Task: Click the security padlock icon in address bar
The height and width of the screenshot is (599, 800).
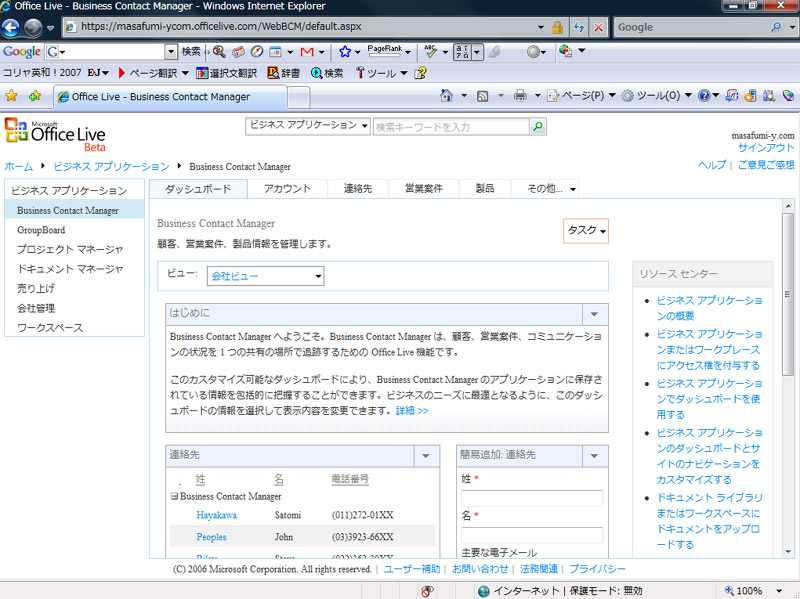Action: point(557,27)
